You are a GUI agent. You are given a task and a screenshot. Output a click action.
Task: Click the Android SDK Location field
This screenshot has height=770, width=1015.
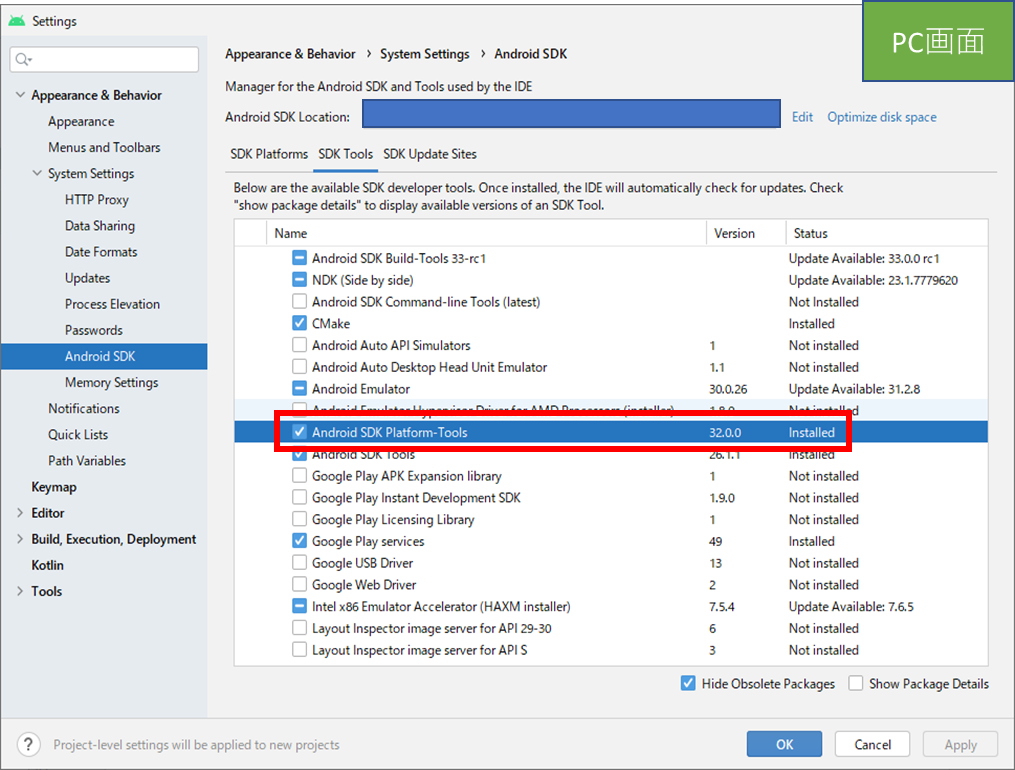[x=571, y=114]
